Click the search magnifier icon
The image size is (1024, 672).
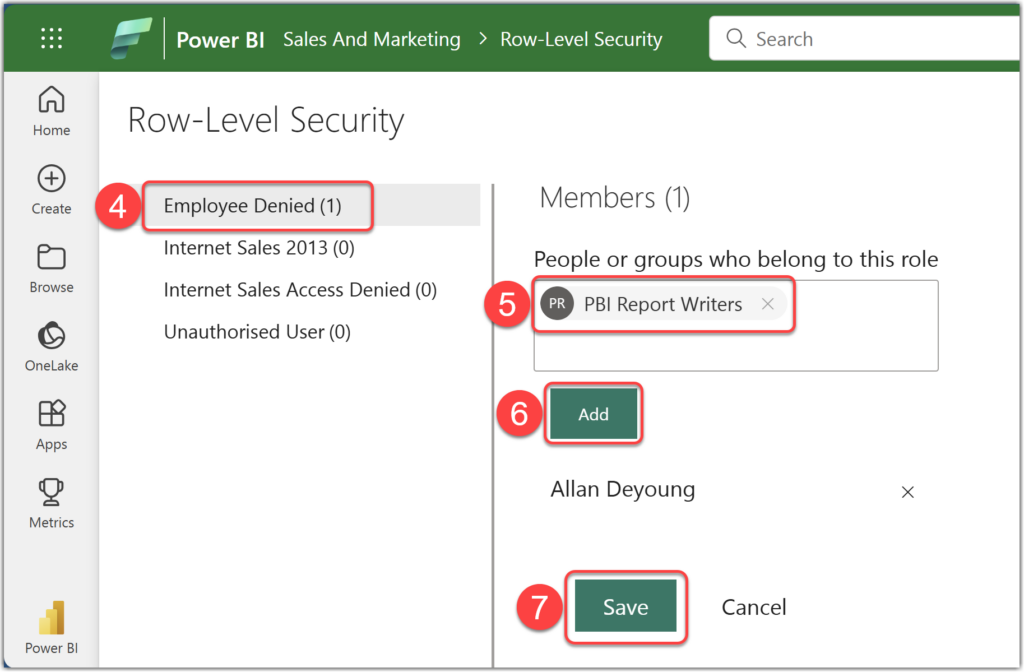click(735, 39)
